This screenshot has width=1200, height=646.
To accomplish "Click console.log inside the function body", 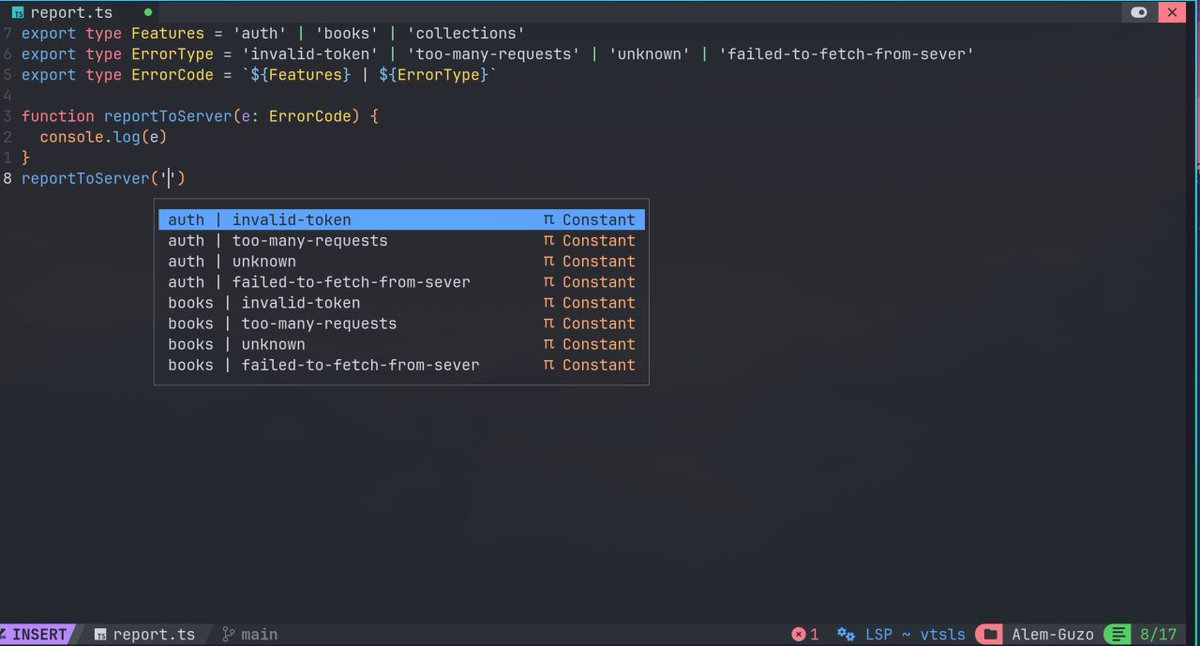I will pyautogui.click(x=91, y=137).
